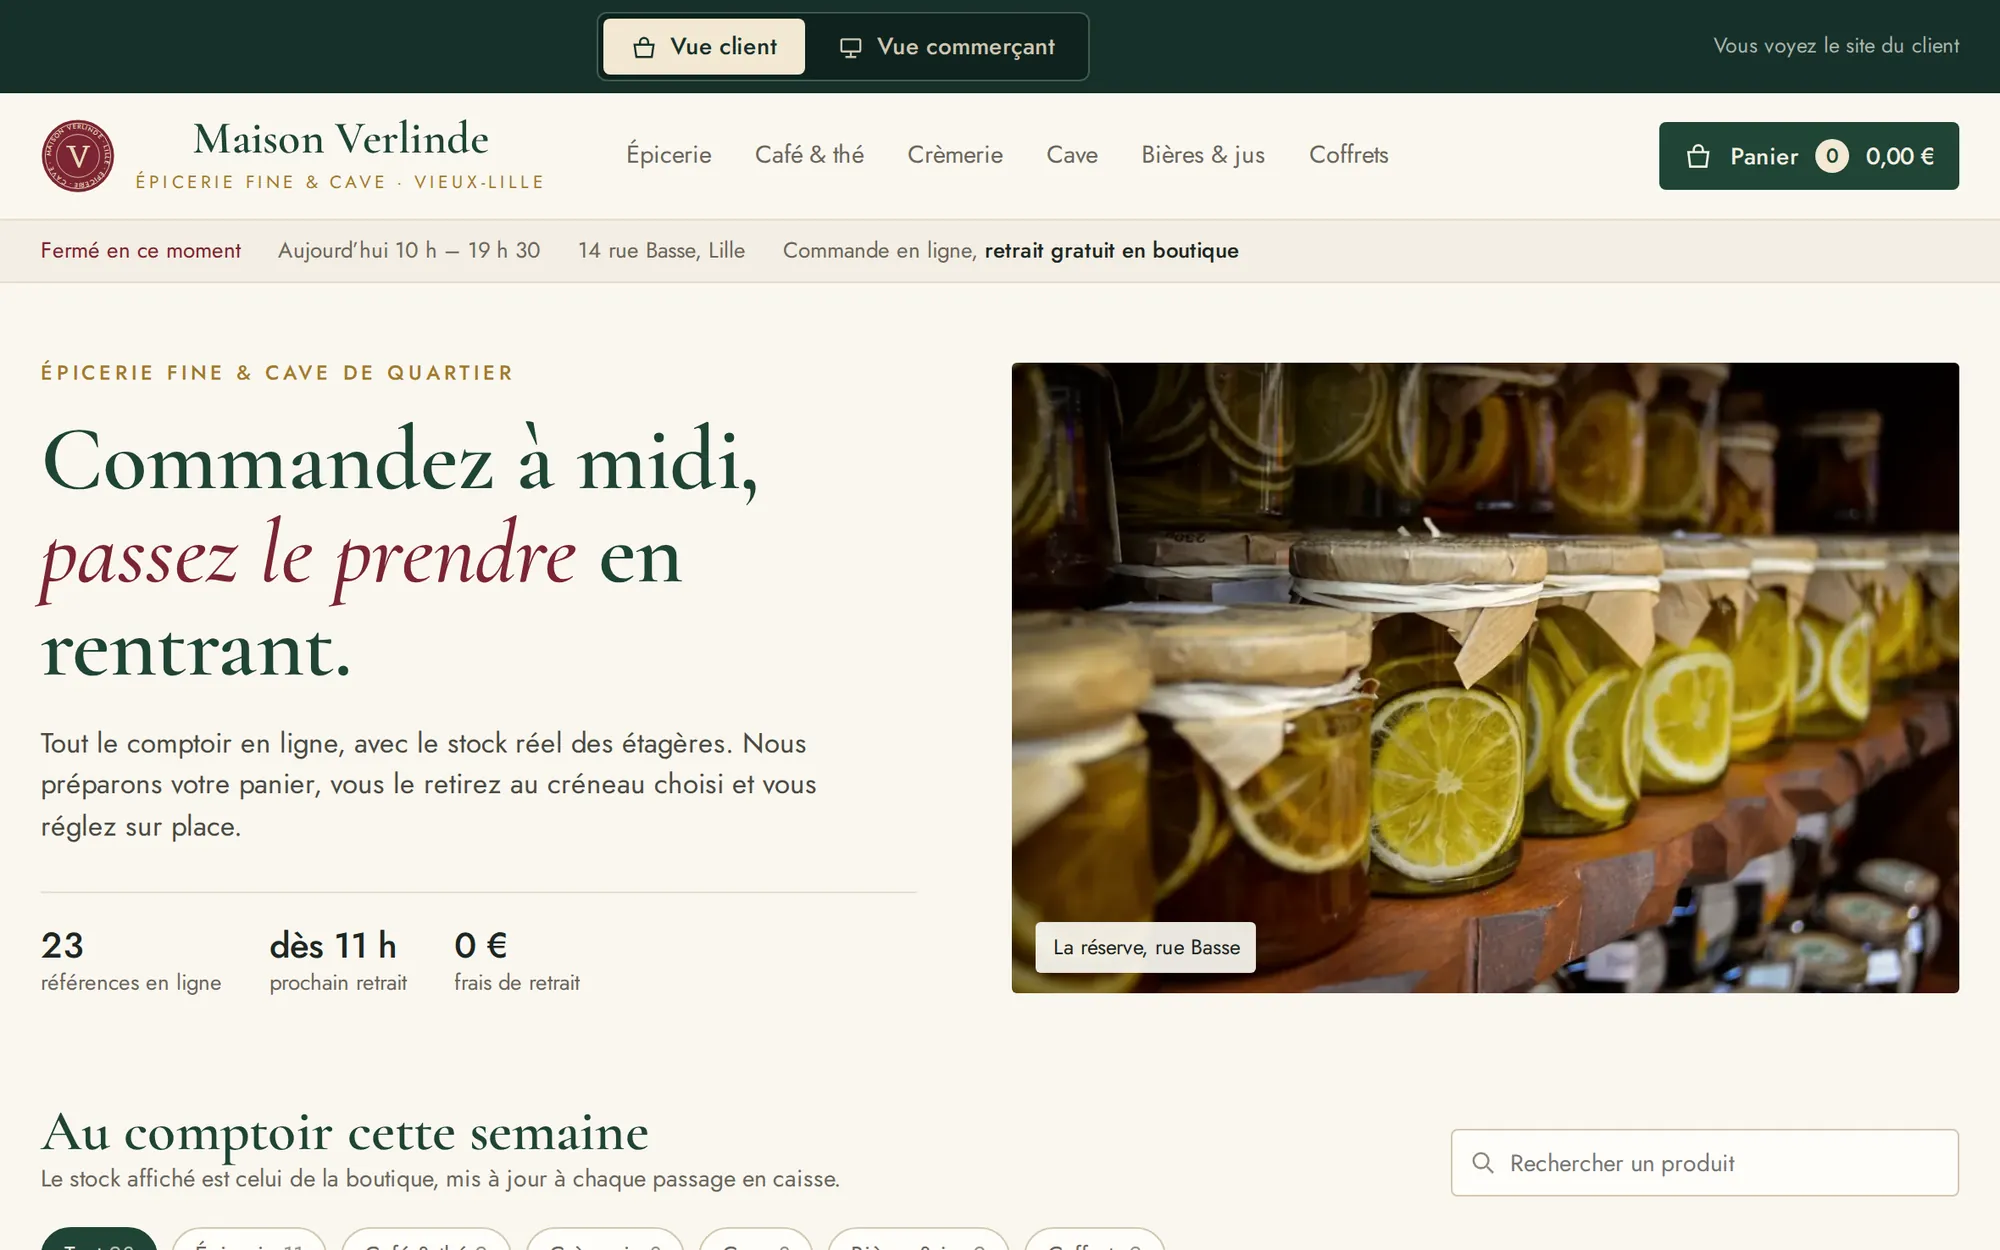This screenshot has width=2000, height=1250.
Task: Click the Au comptoir cette semaine heading
Action: pos(345,1133)
